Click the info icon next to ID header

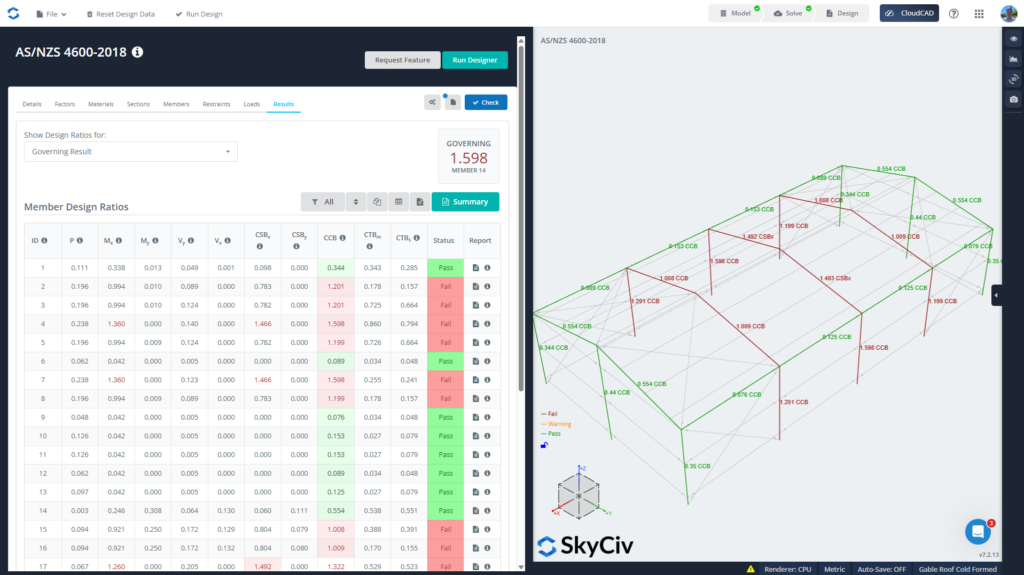coord(44,240)
